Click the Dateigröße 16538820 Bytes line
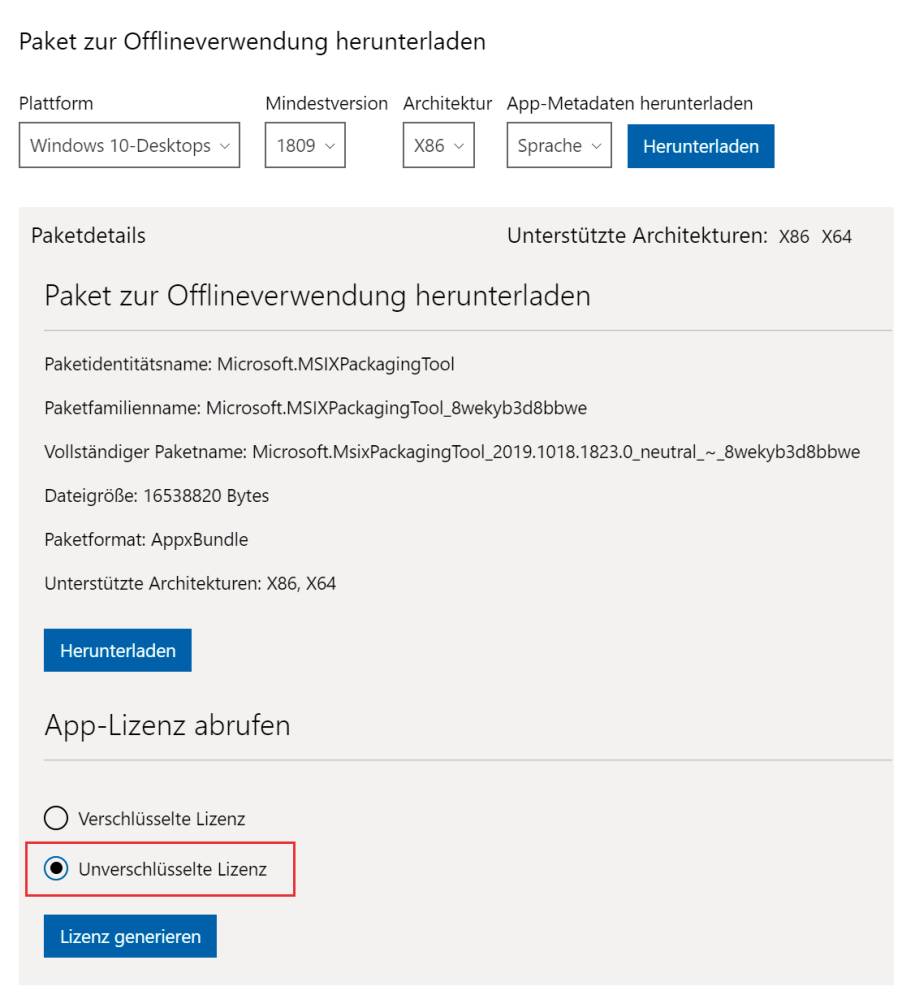915x1008 pixels. coord(157,496)
